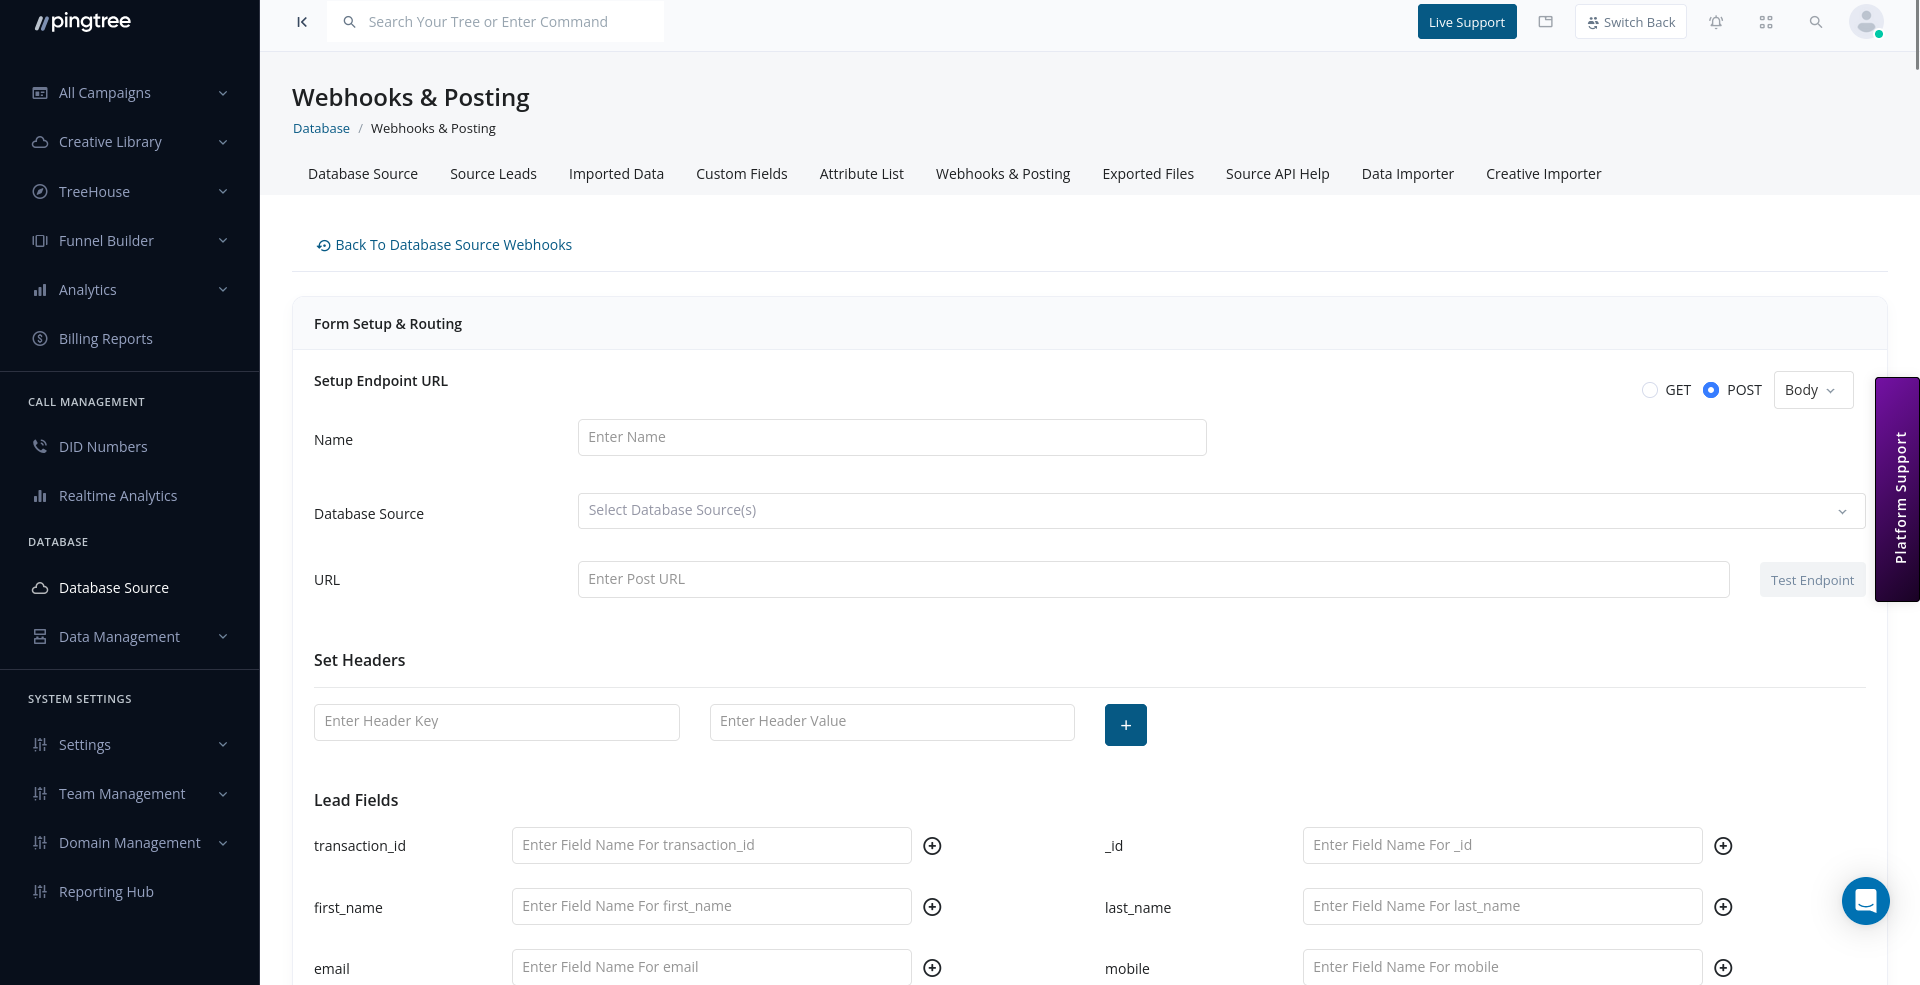Click the plus icon next to transaction_id field

point(932,845)
